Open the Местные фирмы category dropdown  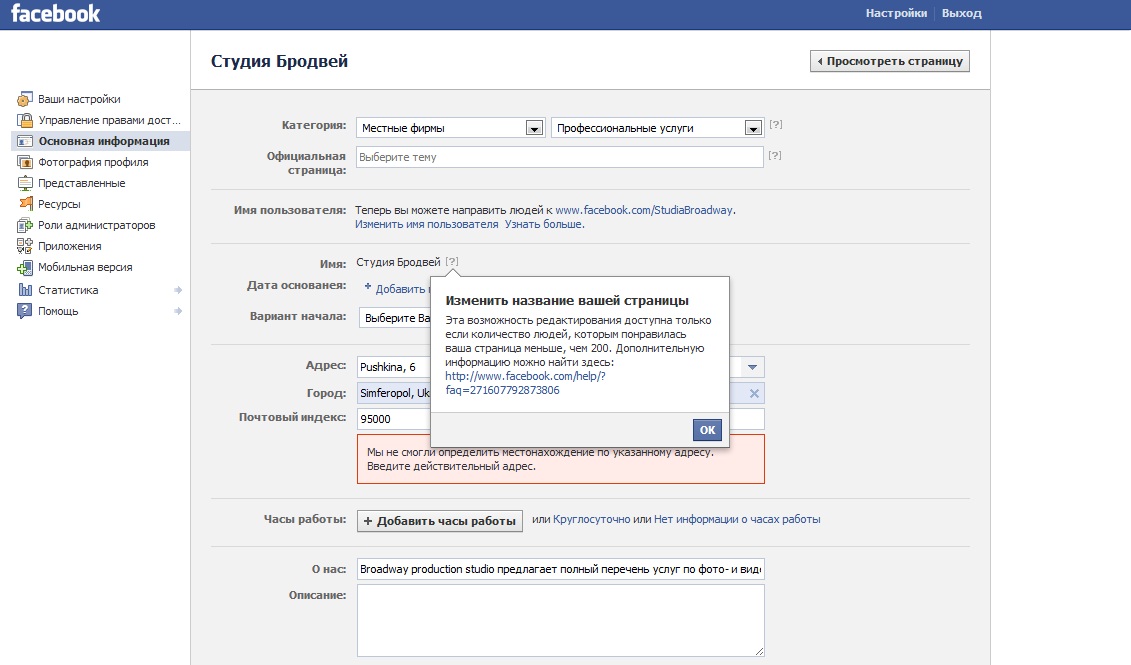click(450, 128)
